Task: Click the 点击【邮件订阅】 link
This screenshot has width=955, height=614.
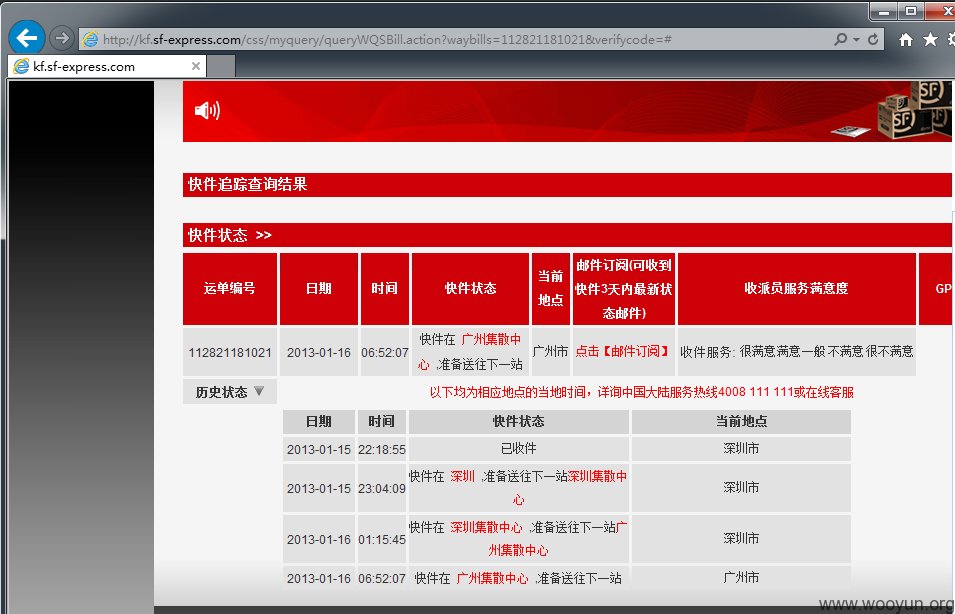Action: (x=622, y=351)
